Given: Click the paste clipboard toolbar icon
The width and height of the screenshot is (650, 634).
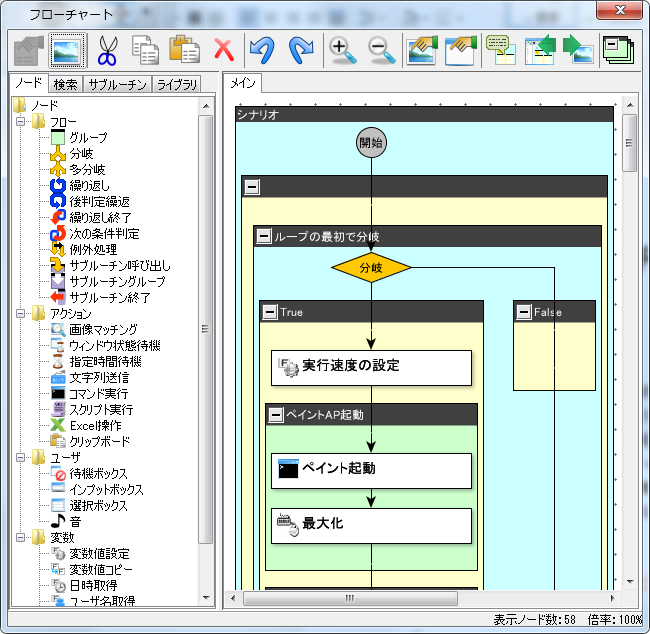Looking at the screenshot, I should (184, 49).
